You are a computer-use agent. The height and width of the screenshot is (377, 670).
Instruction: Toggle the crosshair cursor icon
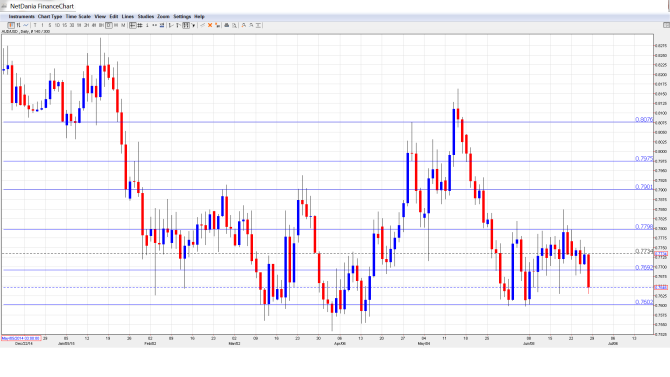tap(132, 26)
